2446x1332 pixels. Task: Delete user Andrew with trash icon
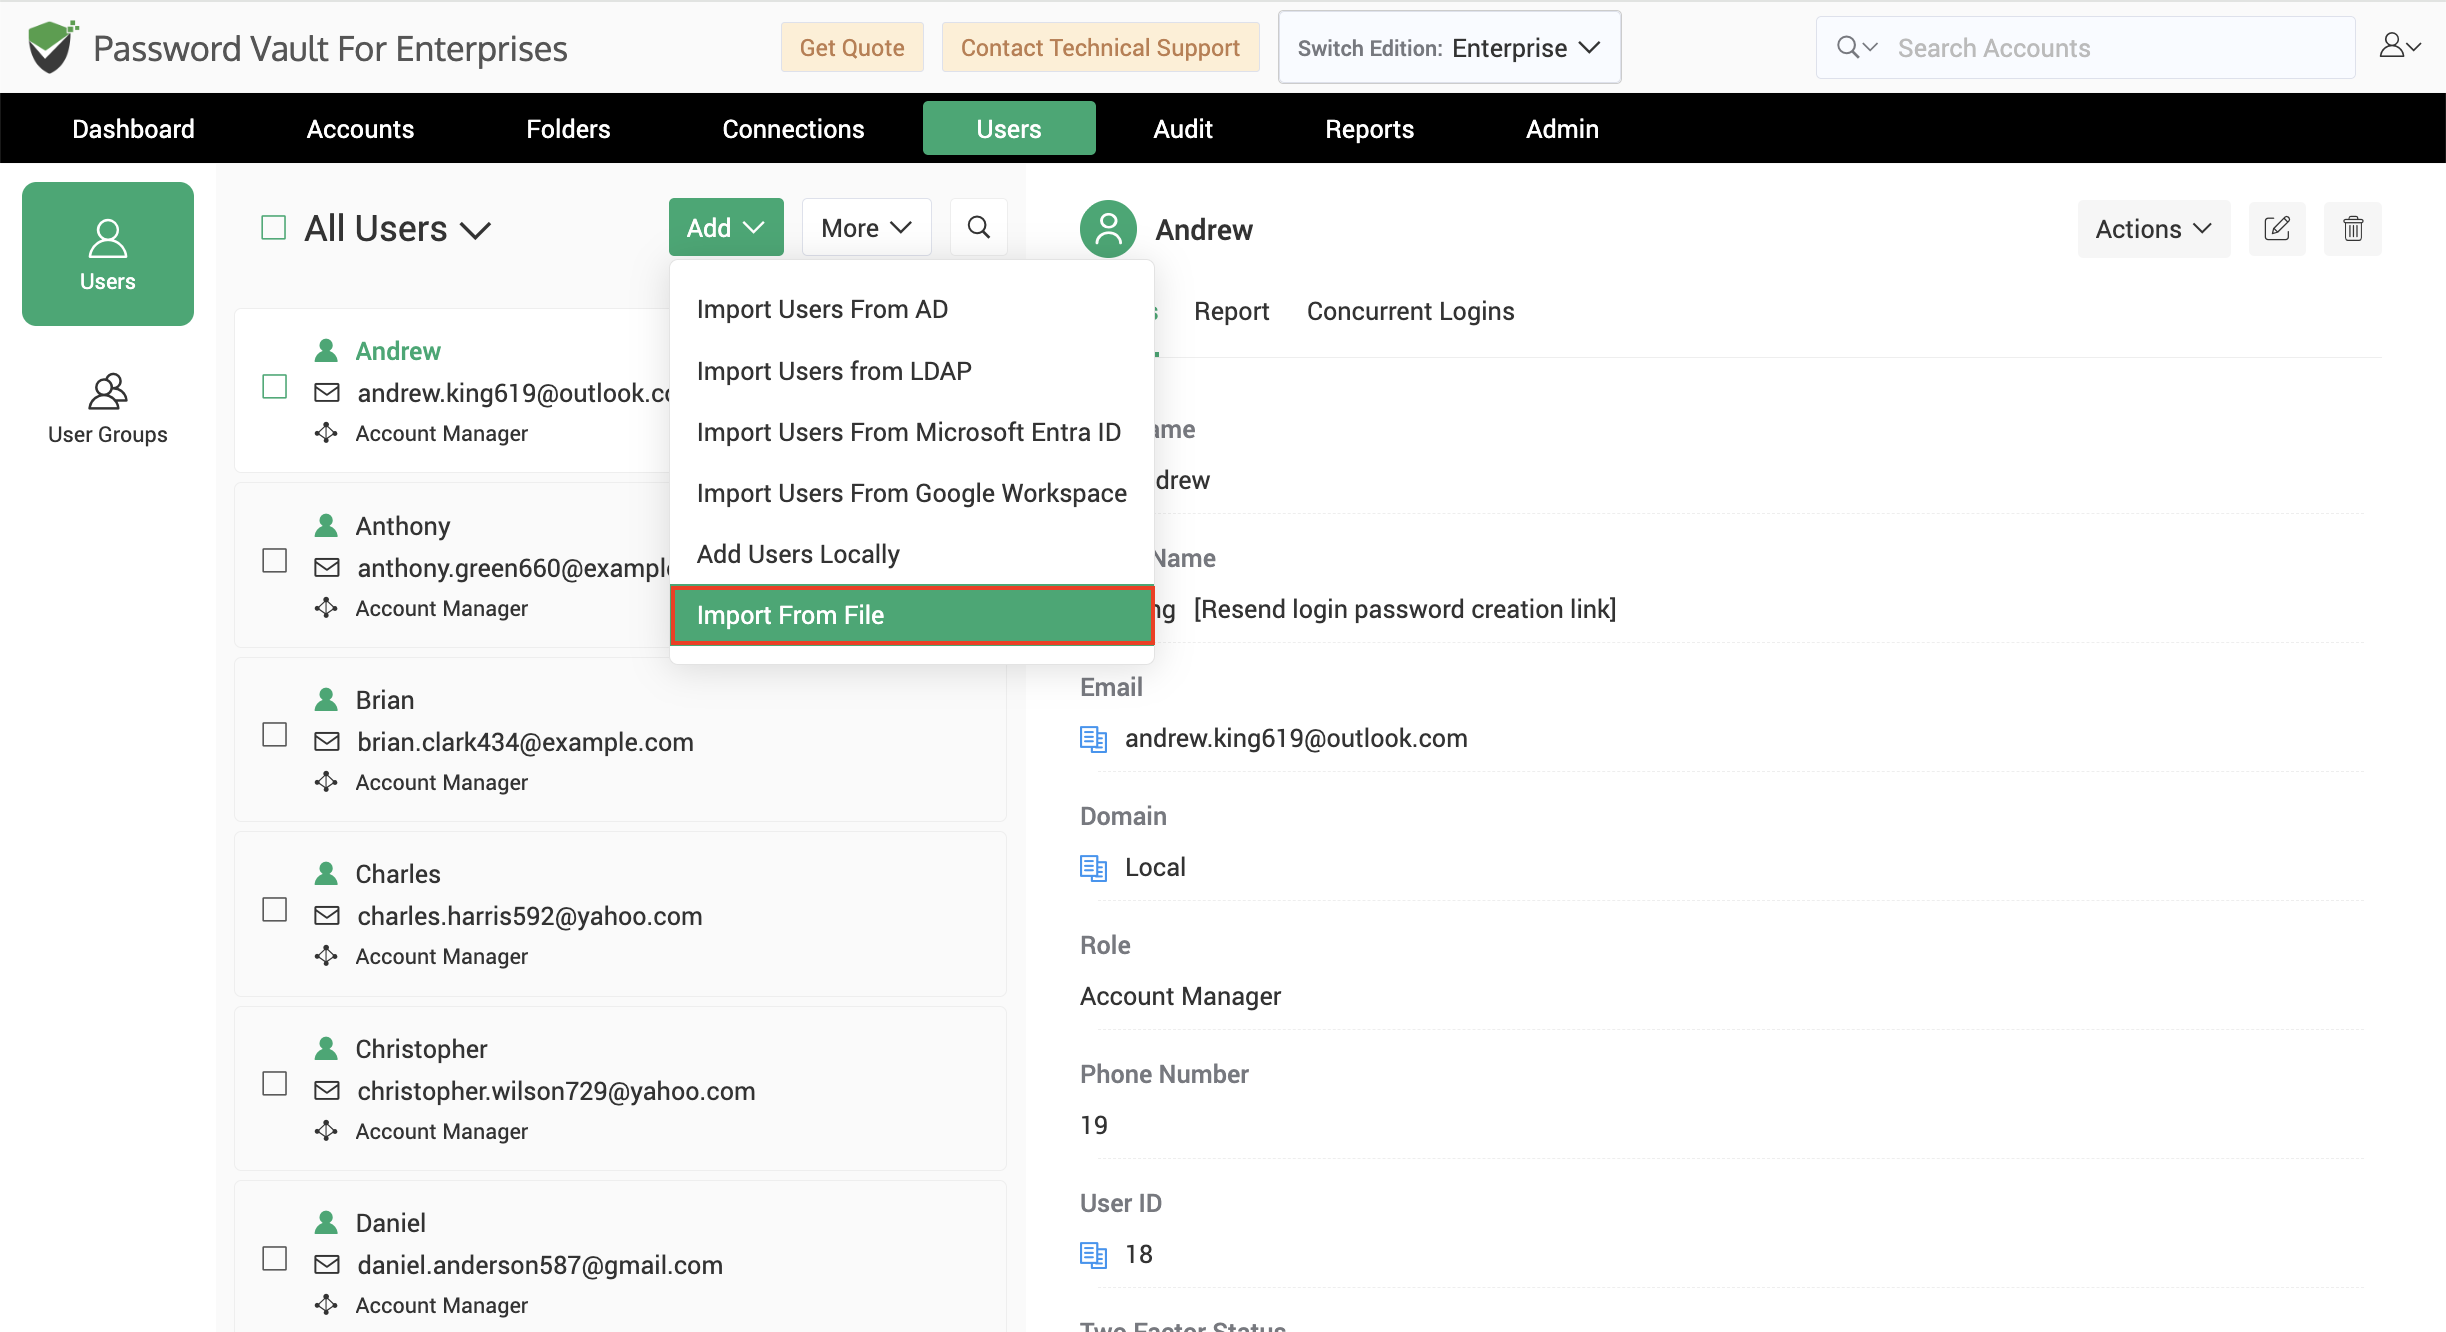tap(2353, 229)
